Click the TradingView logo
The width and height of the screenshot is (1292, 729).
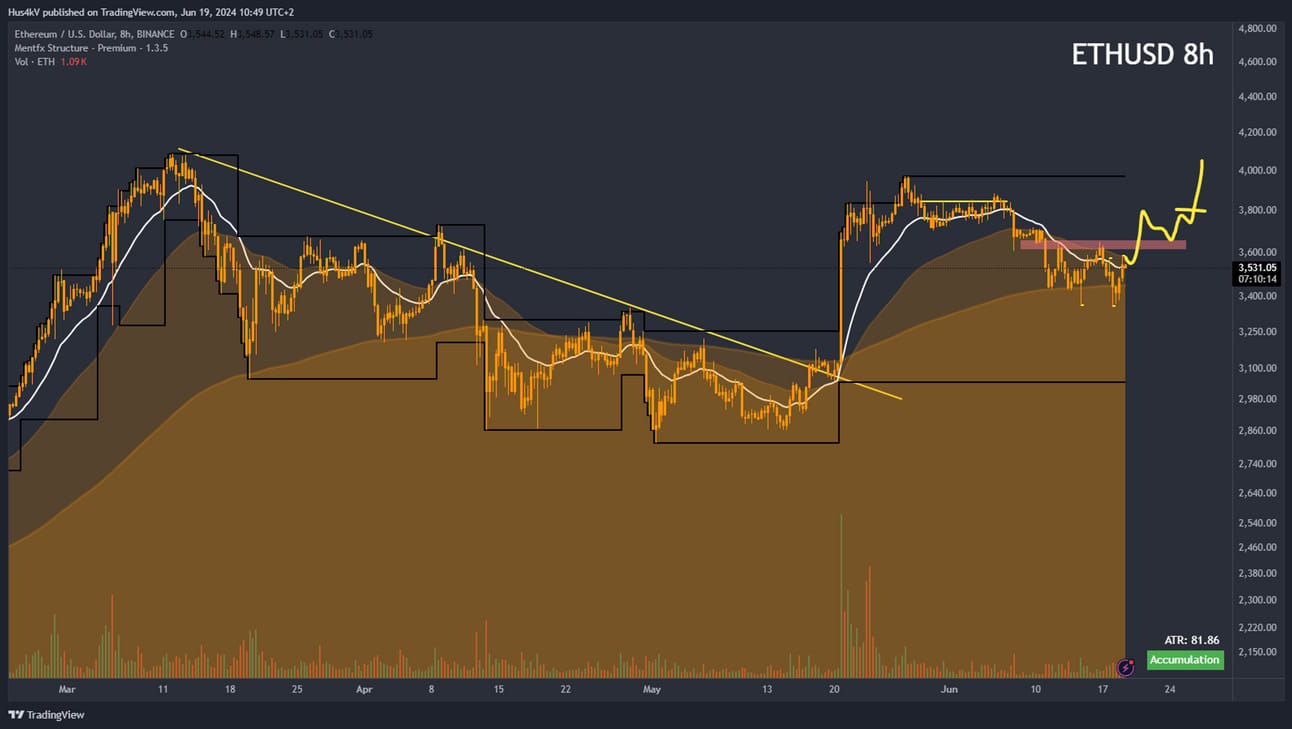pyautogui.click(x=46, y=715)
